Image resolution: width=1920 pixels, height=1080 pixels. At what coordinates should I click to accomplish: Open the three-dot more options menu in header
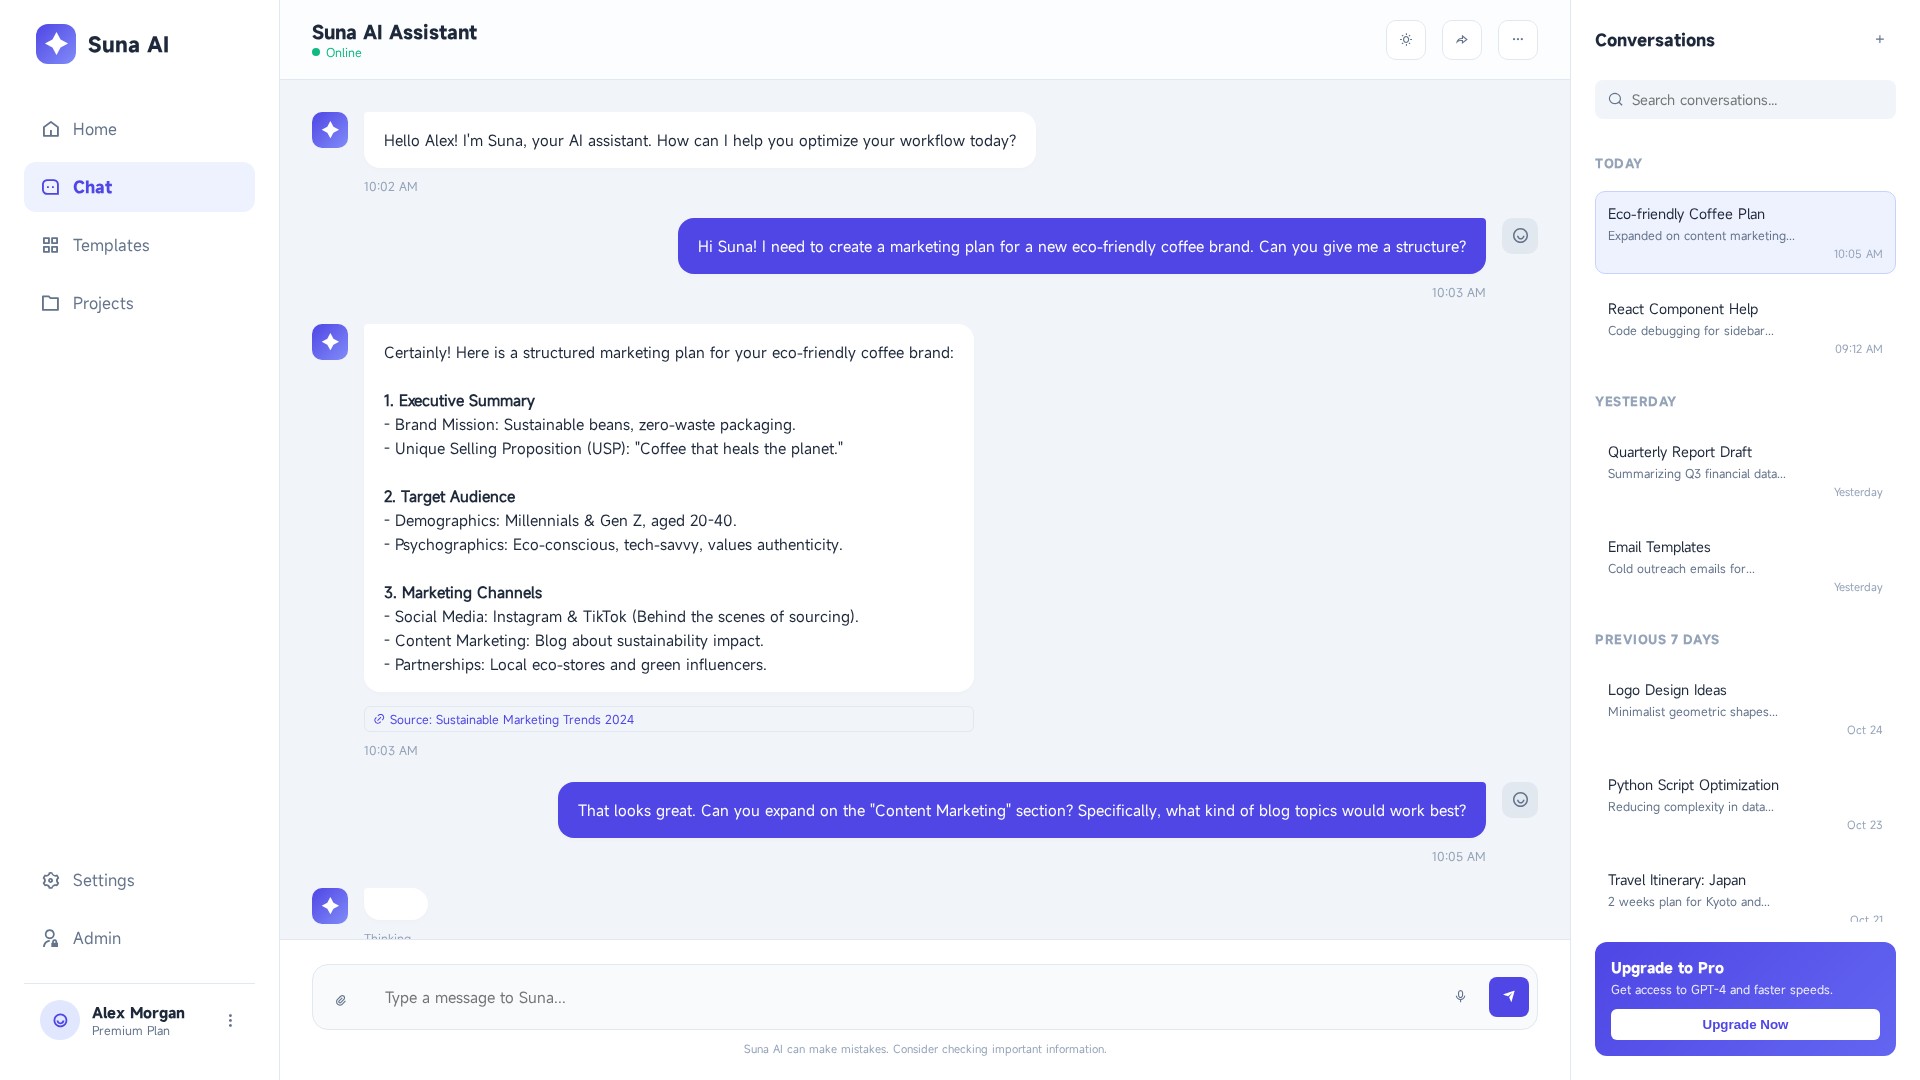point(1517,40)
